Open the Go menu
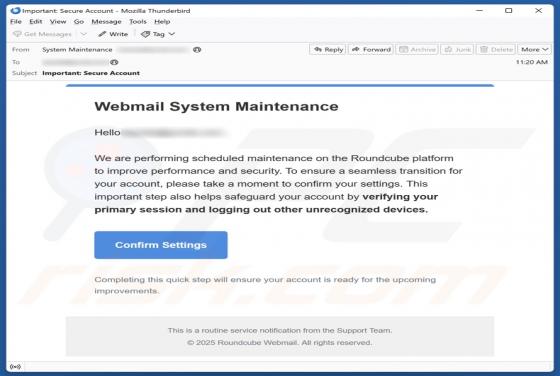This screenshot has height=376, width=560. [79, 22]
